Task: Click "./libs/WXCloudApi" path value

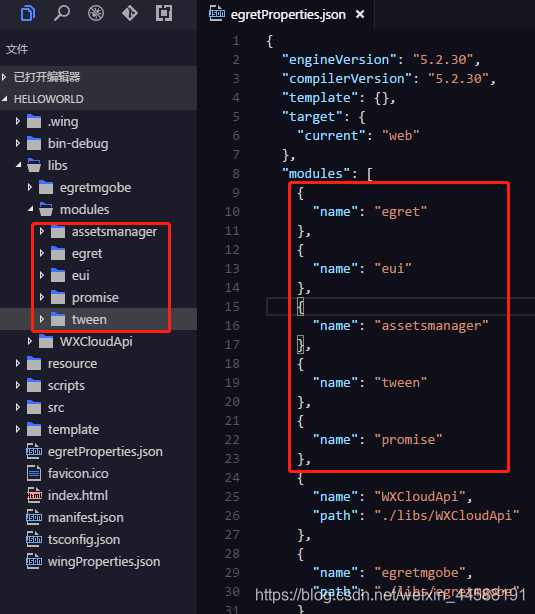Action: point(446,516)
